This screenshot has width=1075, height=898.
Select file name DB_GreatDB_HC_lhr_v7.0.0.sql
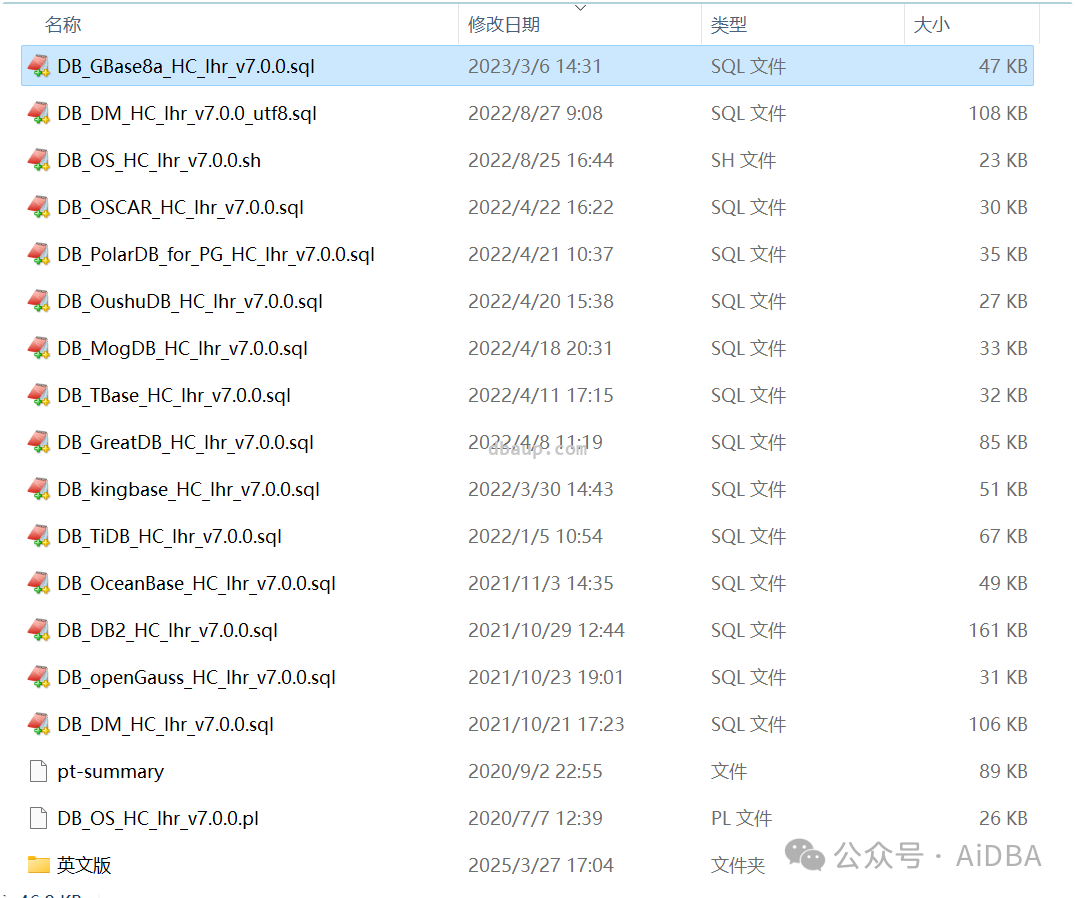[186, 442]
